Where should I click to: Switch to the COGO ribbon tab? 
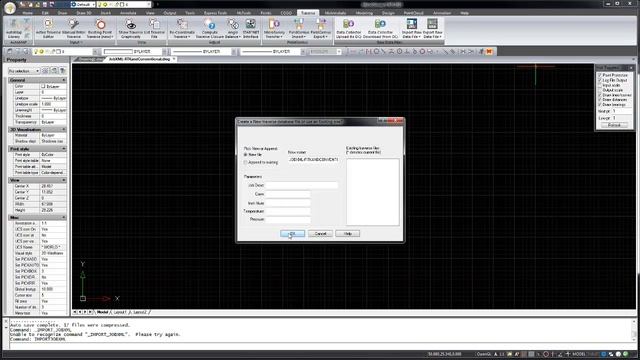(x=286, y=13)
